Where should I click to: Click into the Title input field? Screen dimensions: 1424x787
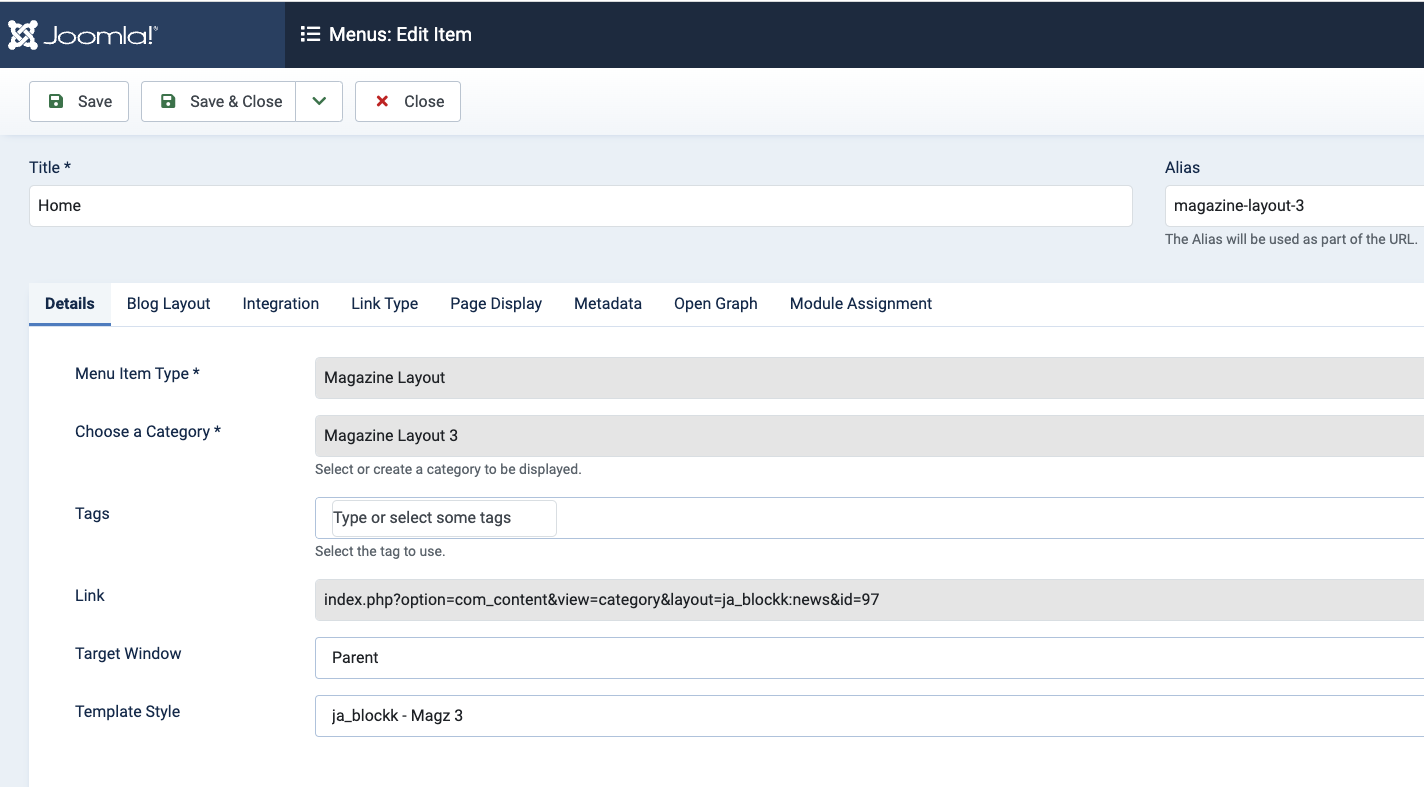click(x=580, y=206)
